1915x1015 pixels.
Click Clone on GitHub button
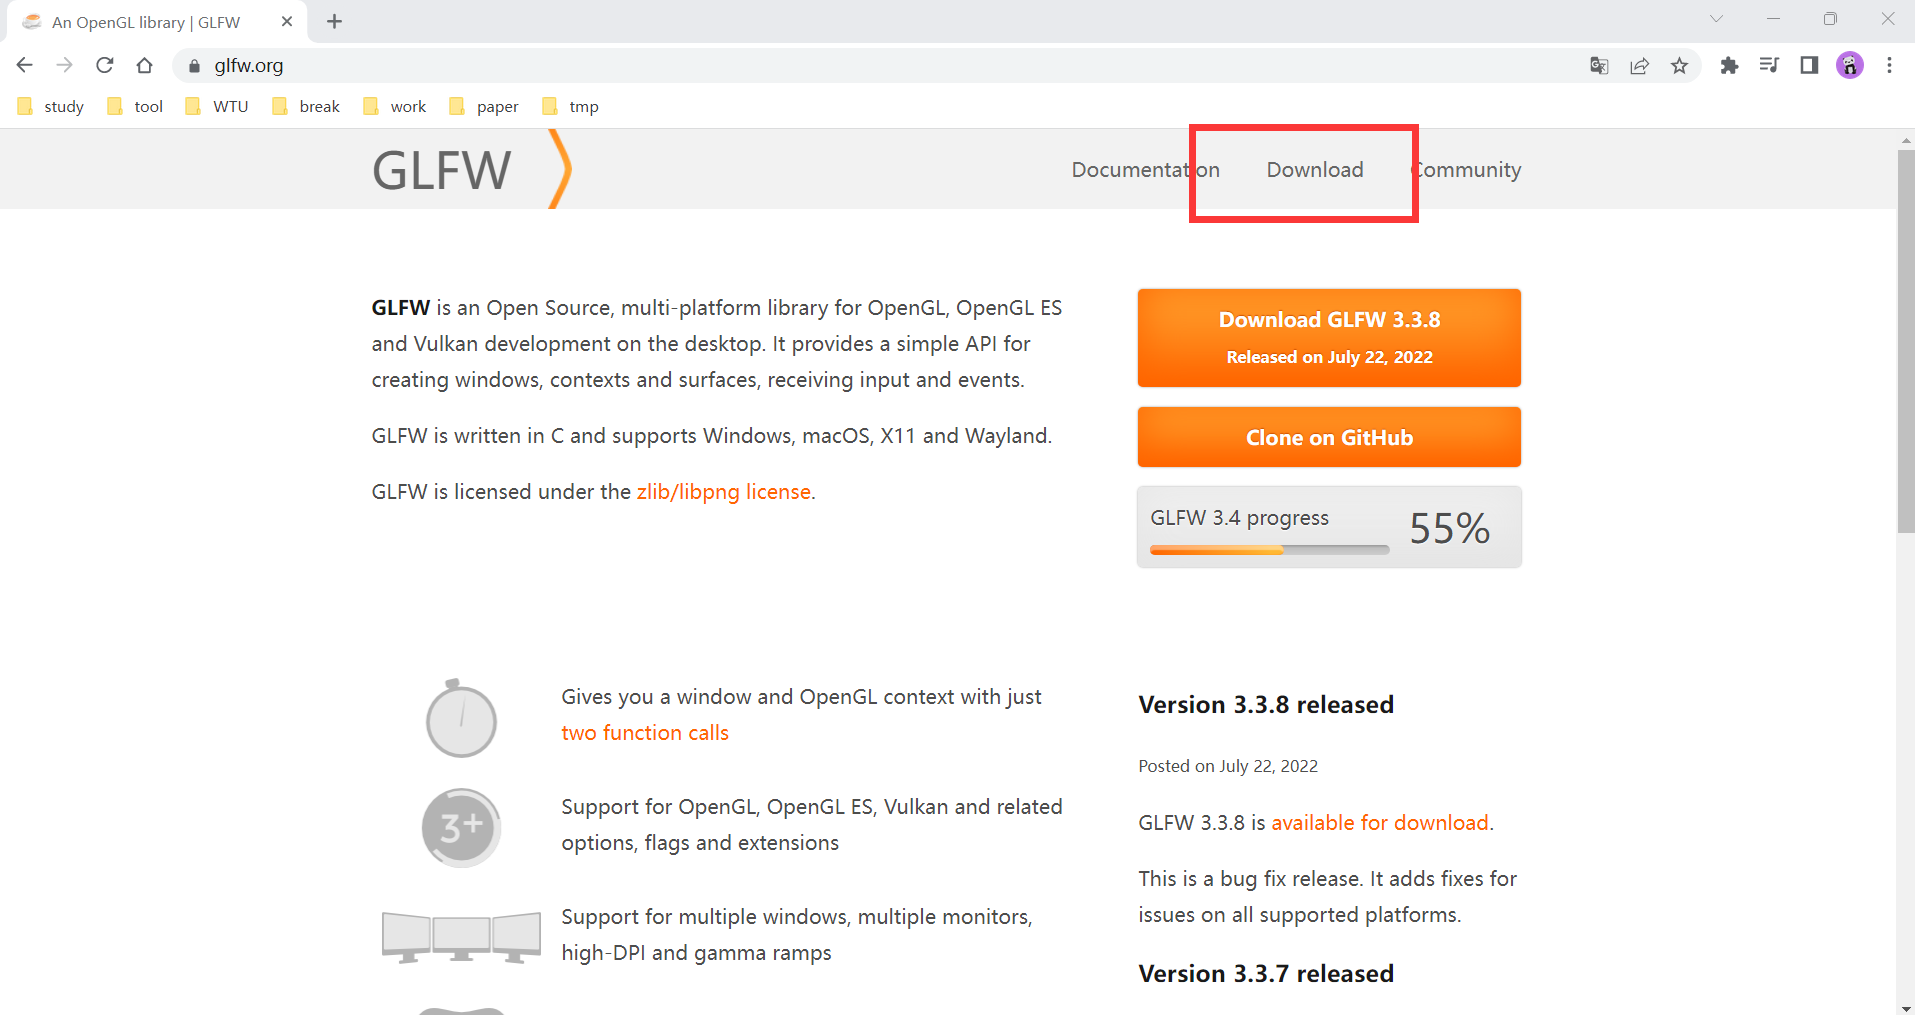click(1329, 437)
